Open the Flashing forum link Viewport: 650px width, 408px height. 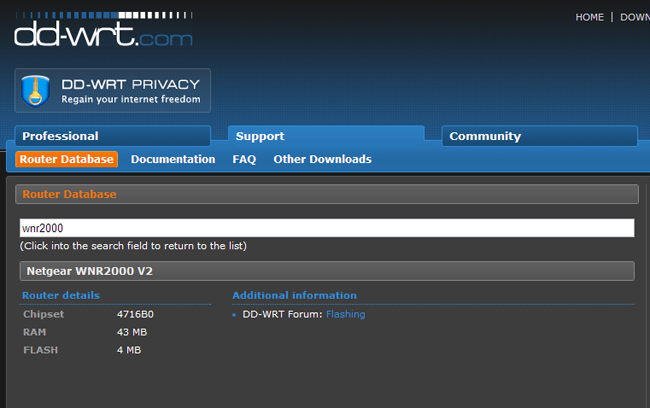click(x=345, y=314)
